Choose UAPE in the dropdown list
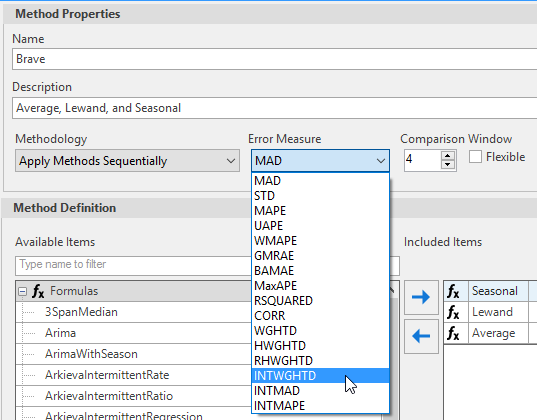 pyautogui.click(x=320, y=226)
